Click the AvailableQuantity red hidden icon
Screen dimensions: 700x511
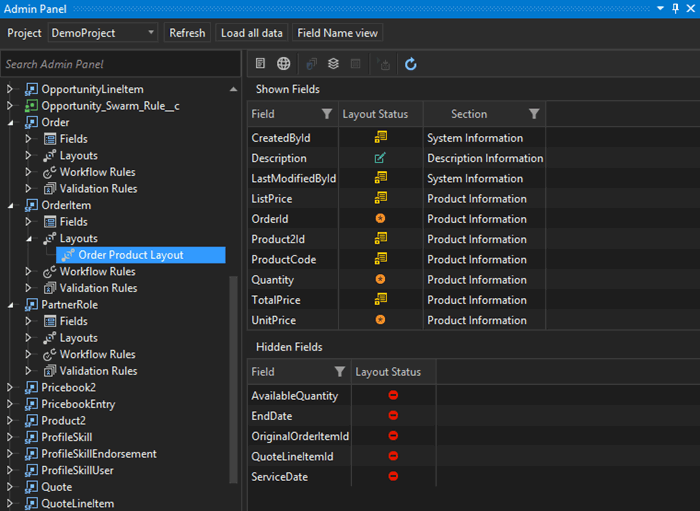click(393, 395)
